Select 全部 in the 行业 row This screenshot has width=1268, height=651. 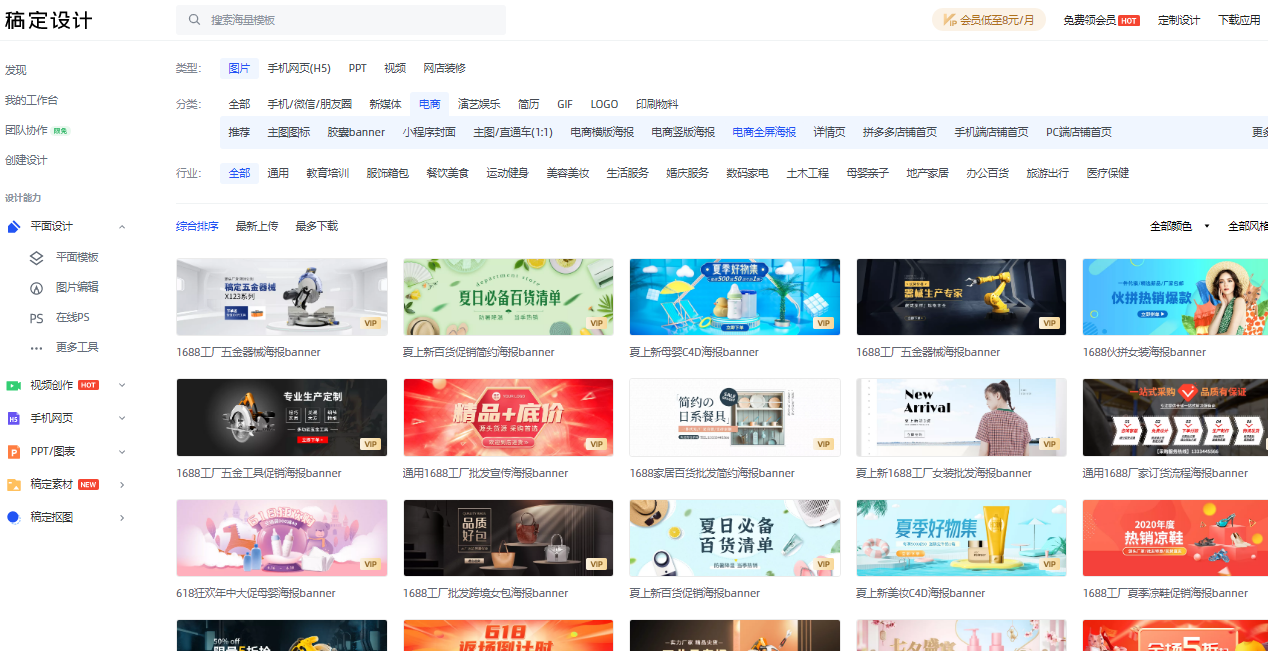click(x=239, y=173)
